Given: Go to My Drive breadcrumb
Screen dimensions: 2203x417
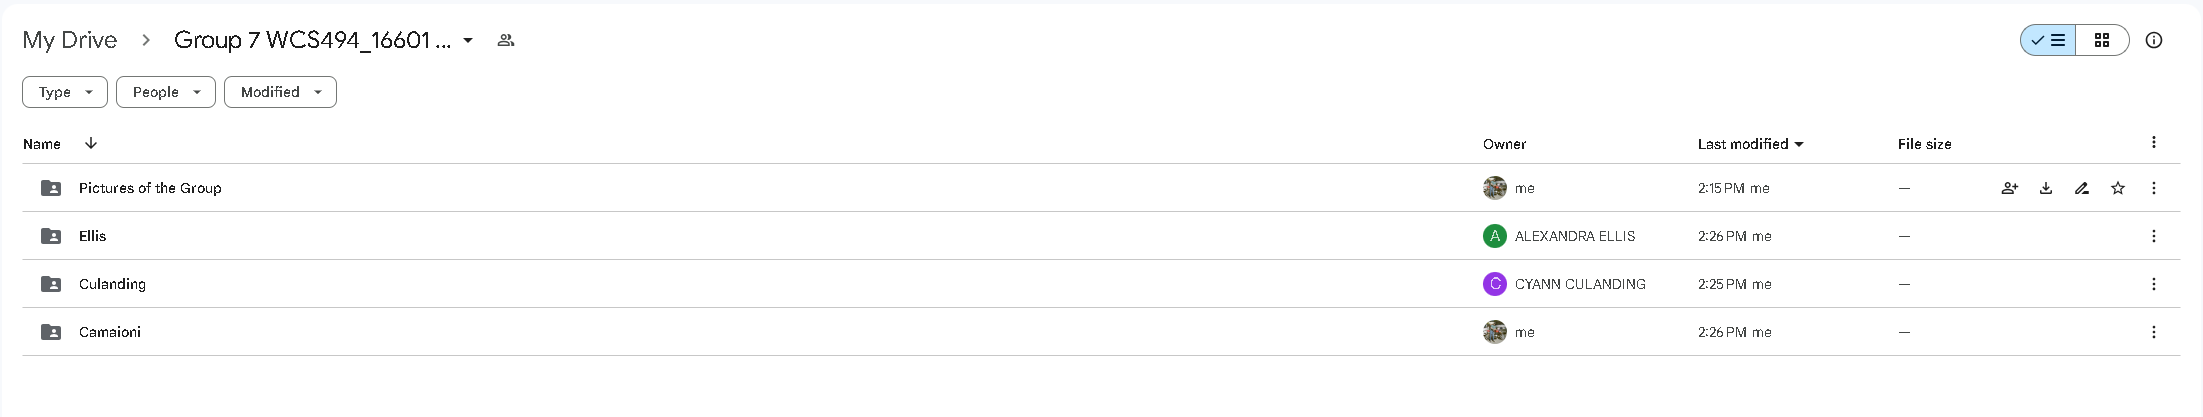Looking at the screenshot, I should 70,40.
